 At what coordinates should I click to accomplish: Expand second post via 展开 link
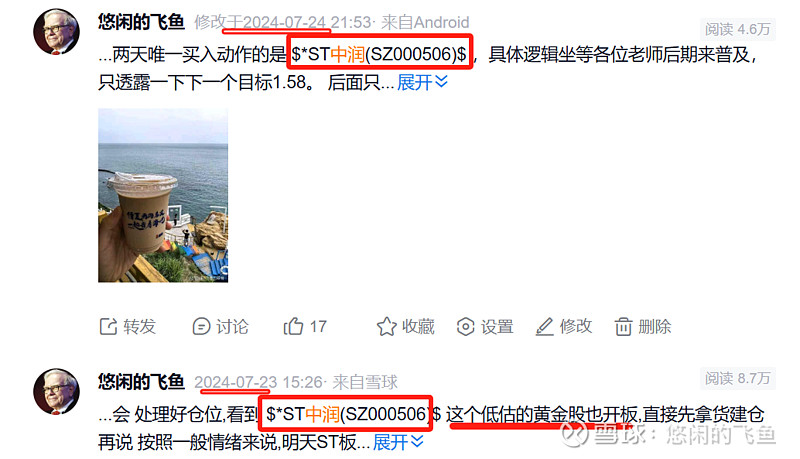[398, 442]
